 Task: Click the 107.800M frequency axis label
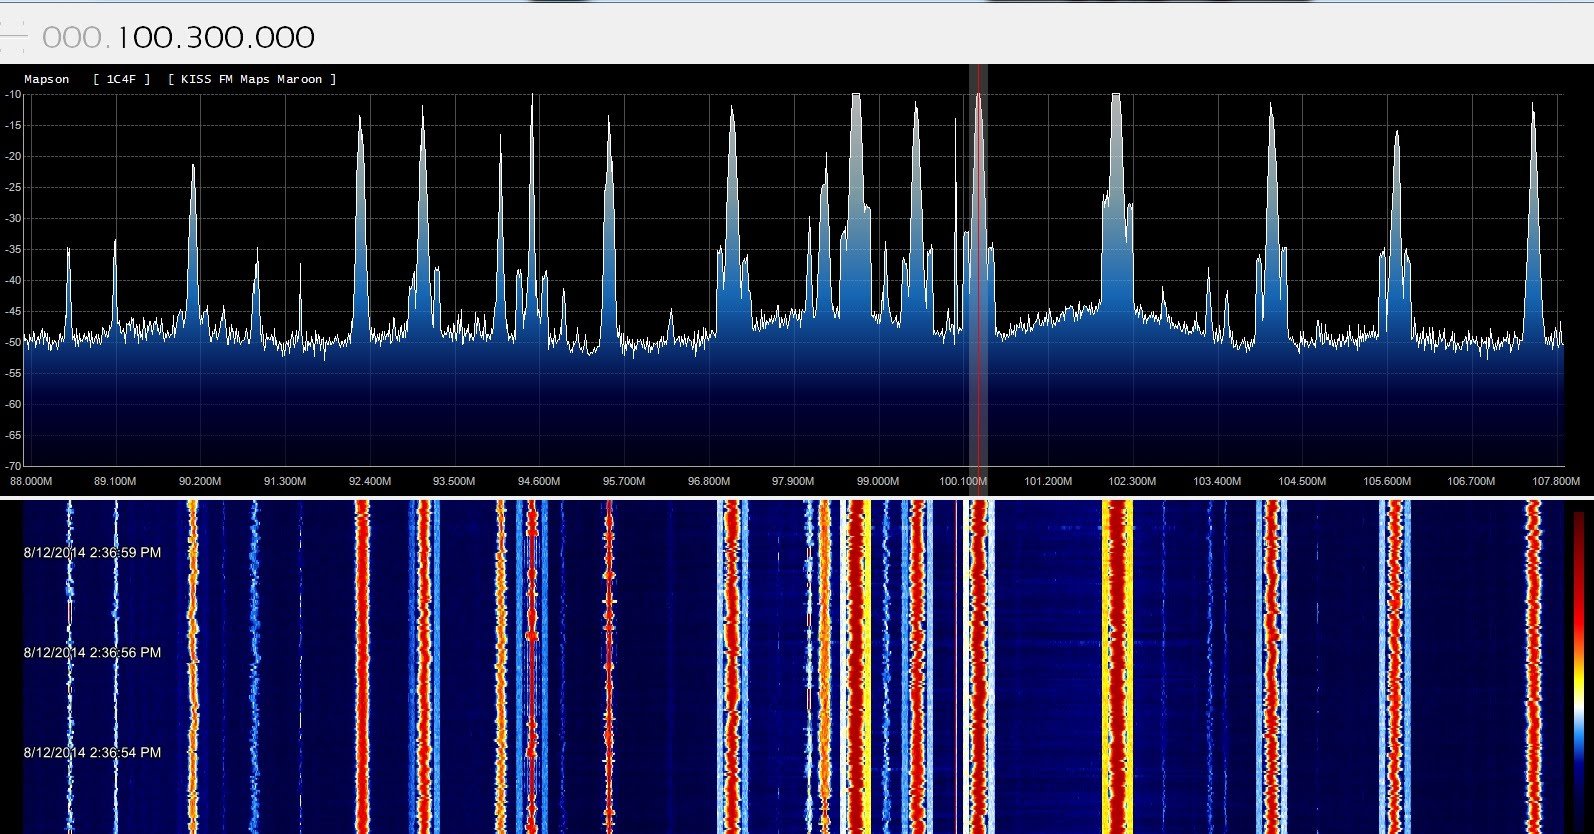point(1556,481)
